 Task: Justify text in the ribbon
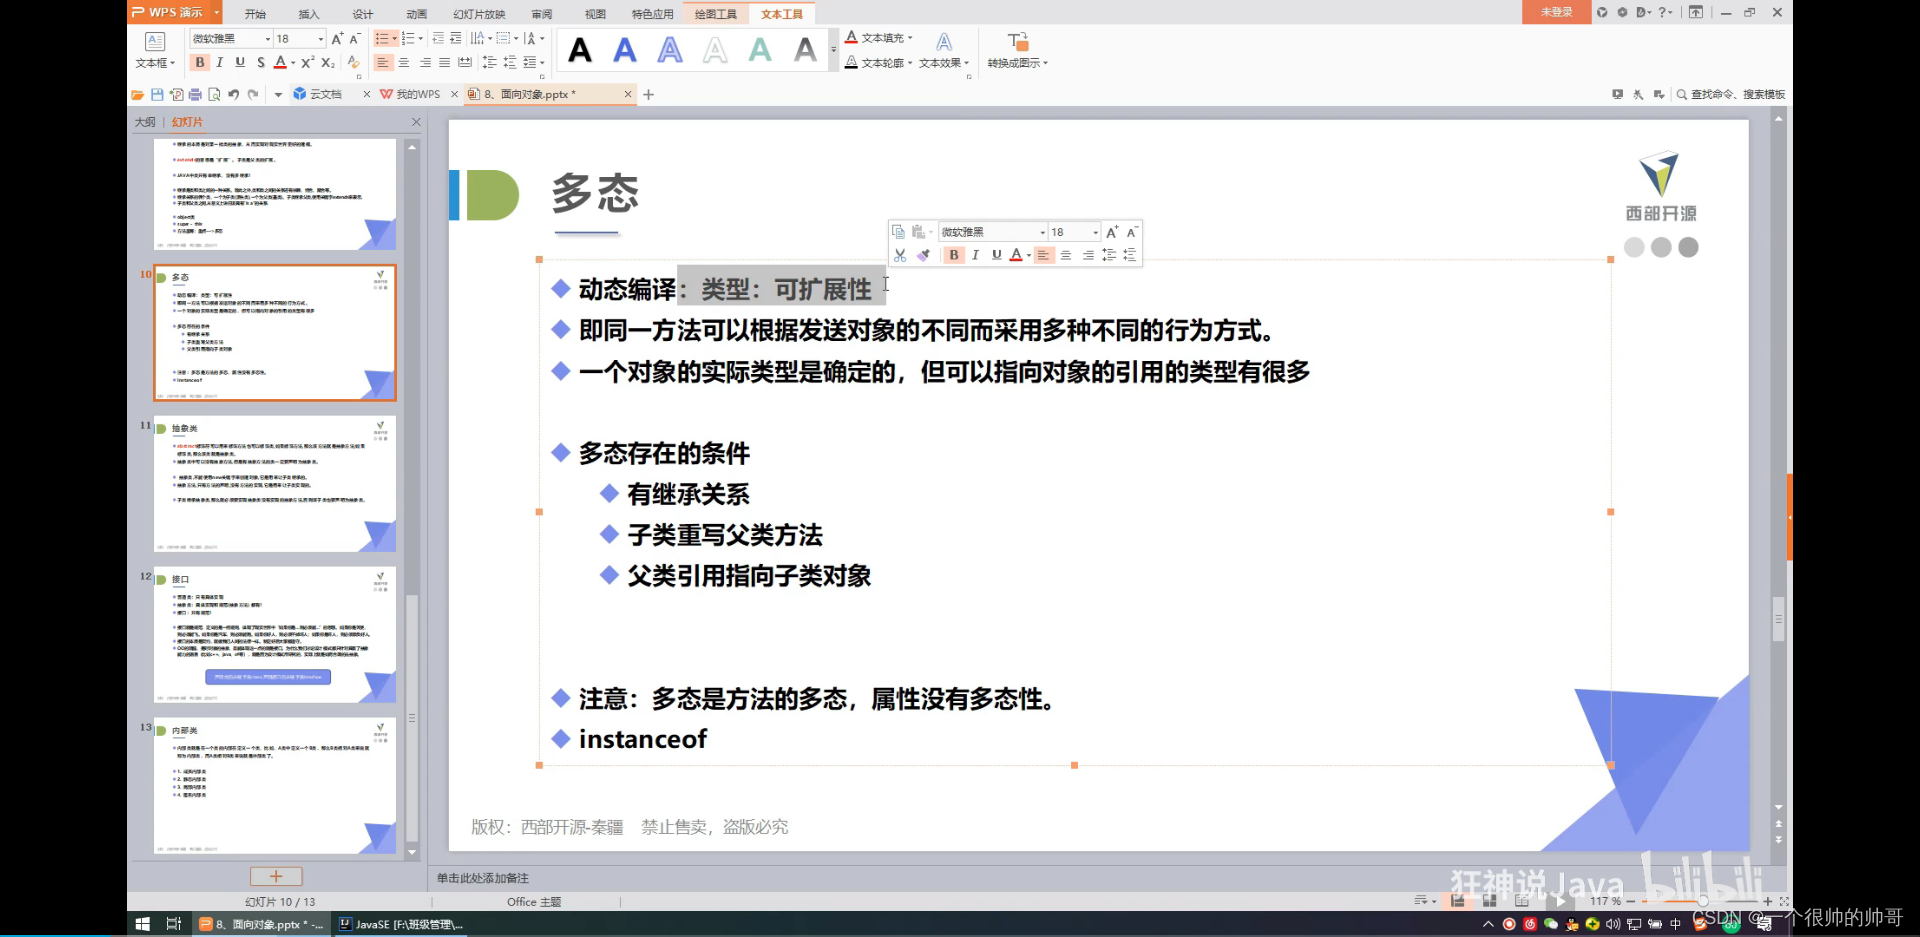point(445,62)
